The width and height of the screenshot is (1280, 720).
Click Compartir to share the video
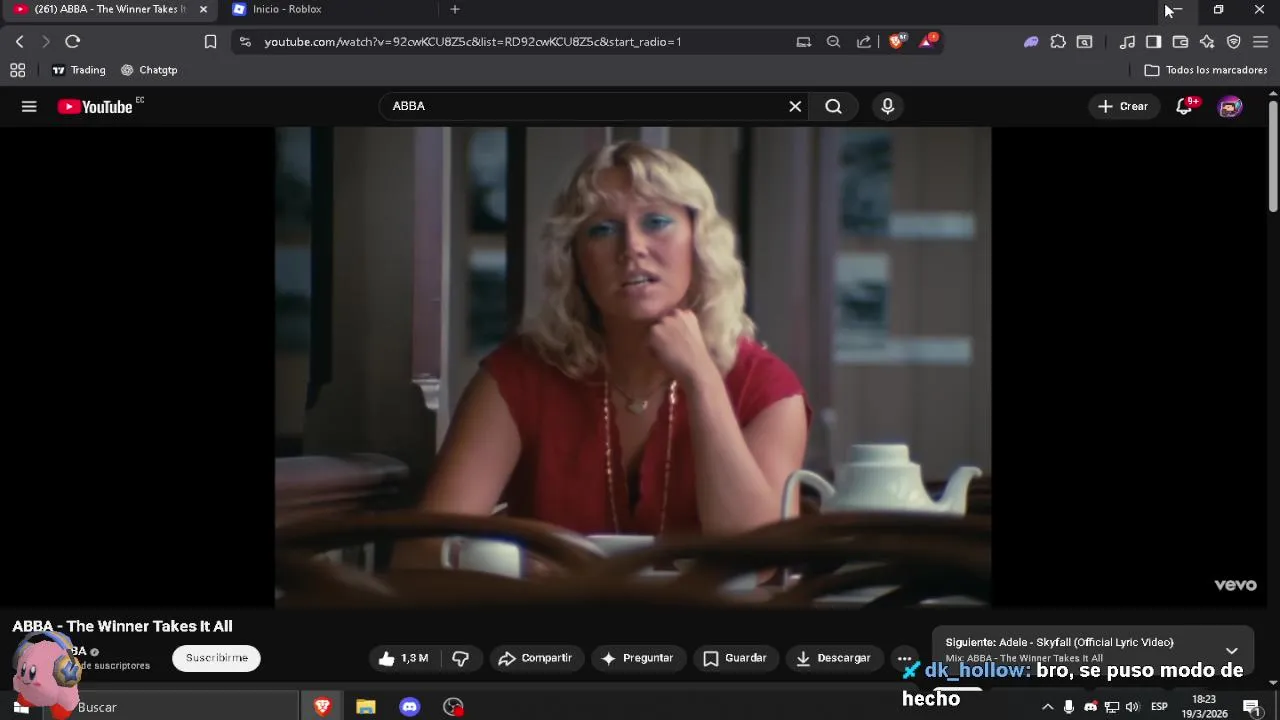point(535,658)
